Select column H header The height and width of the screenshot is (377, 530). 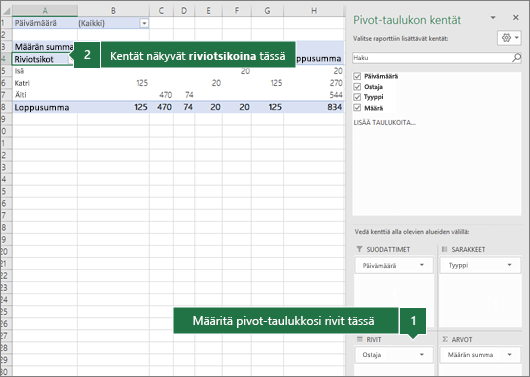[x=314, y=11]
